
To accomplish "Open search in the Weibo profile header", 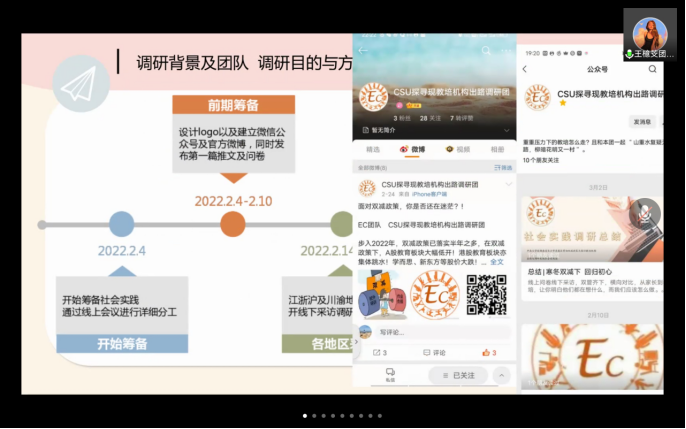I will pos(486,50).
